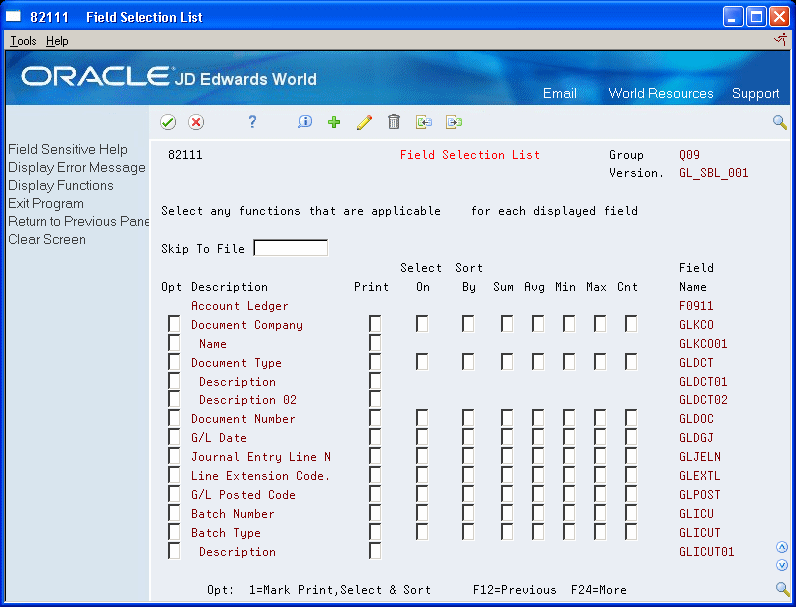
Task: Check Sort By for Batch Type
Action: [x=468, y=532]
